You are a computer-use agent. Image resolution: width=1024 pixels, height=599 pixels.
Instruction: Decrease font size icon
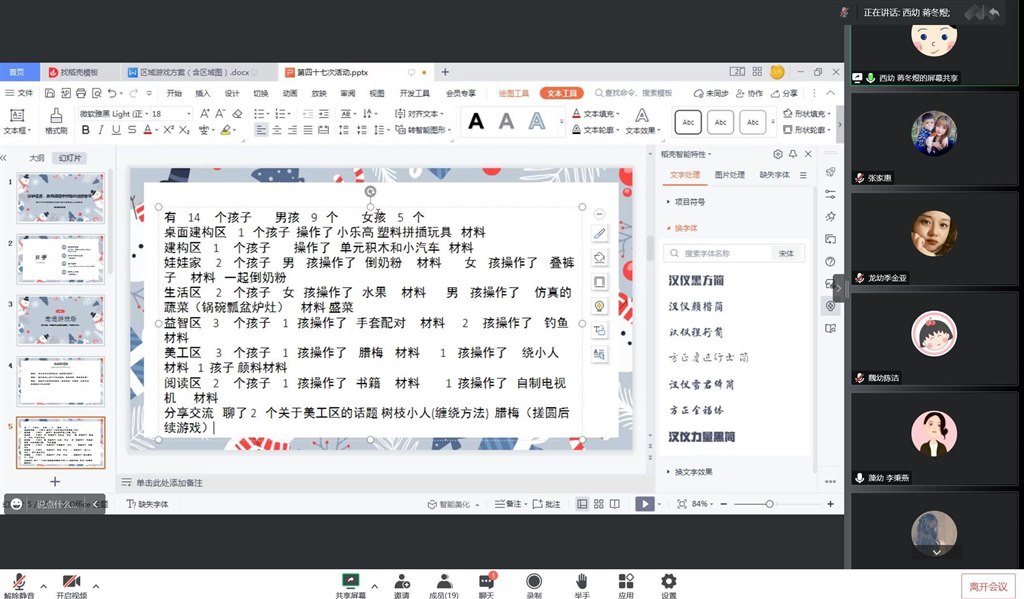point(220,114)
